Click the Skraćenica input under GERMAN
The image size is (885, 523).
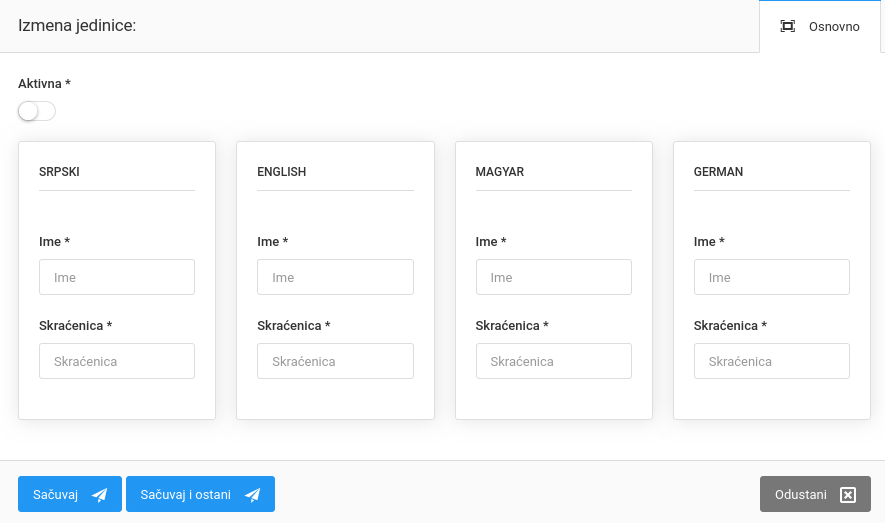[x=771, y=361]
